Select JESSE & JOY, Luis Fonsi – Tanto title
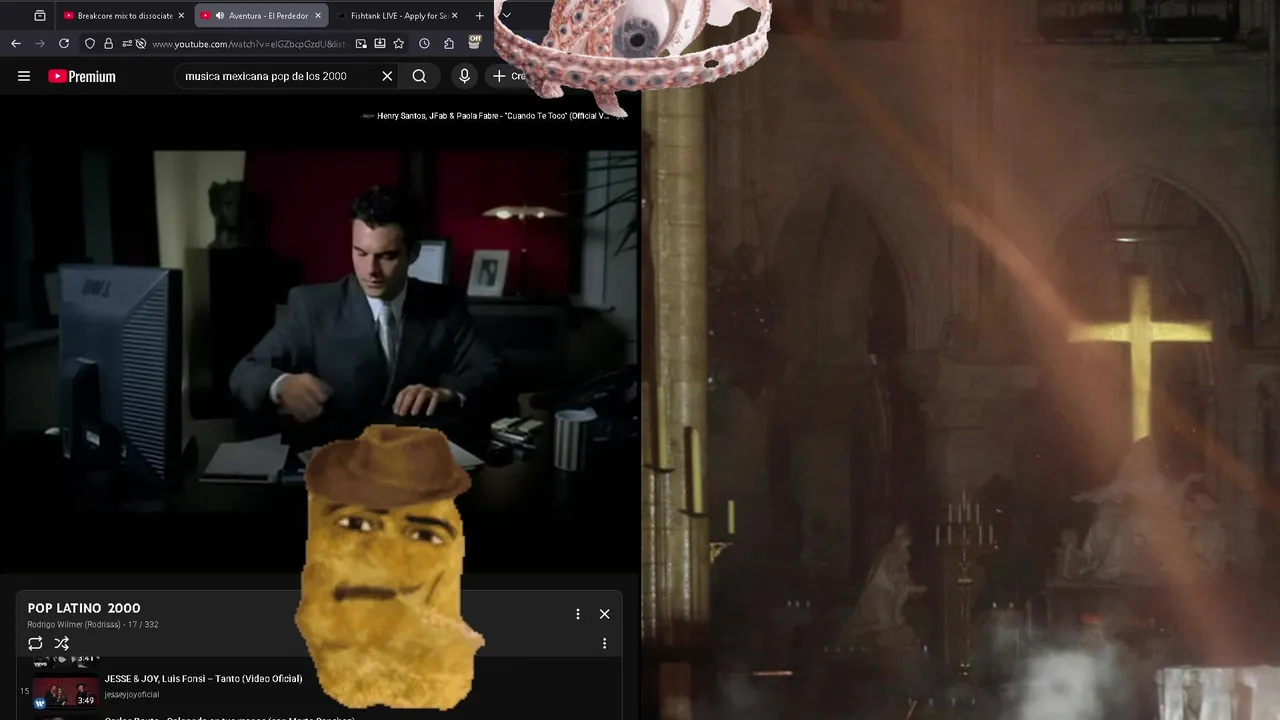Viewport: 1280px width, 720px height. (203, 678)
